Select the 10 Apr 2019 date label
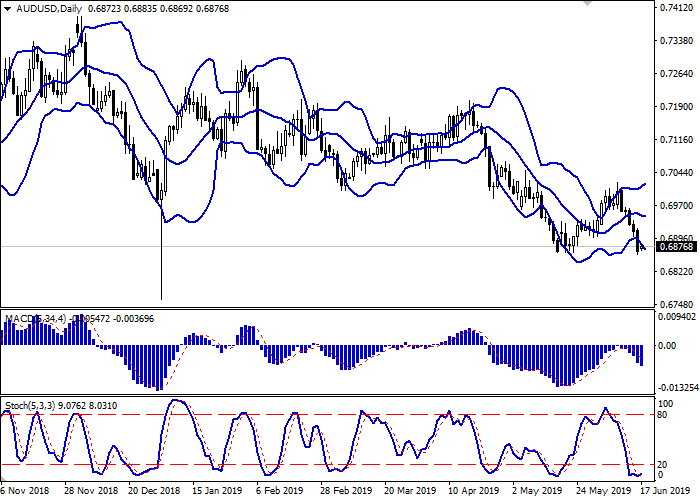Image resolution: width=700 pixels, height=500 pixels. click(472, 491)
